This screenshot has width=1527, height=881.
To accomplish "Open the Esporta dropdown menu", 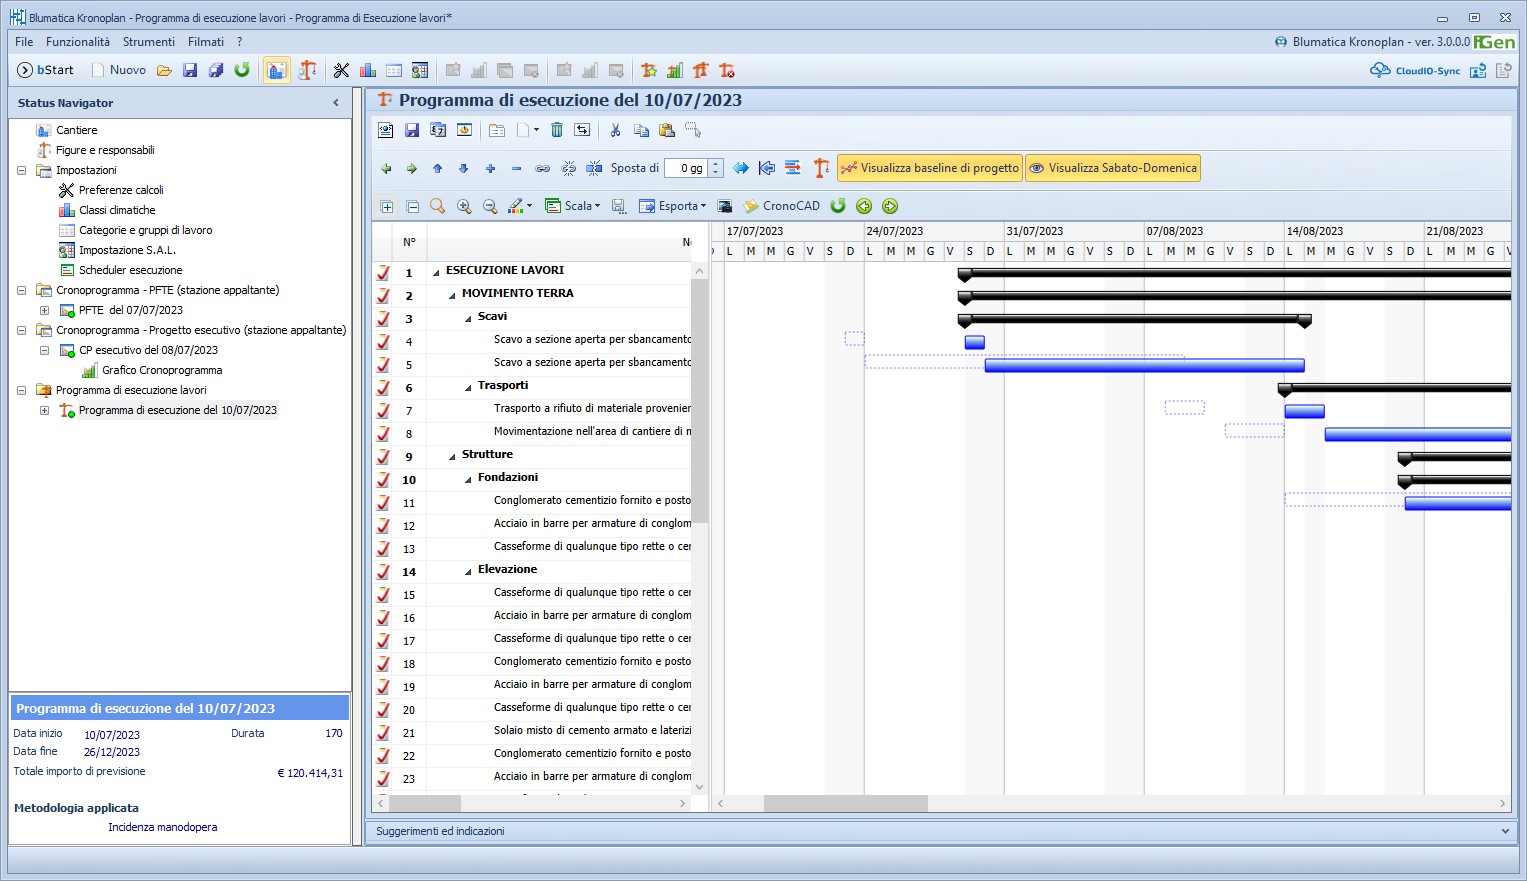I will pos(673,206).
